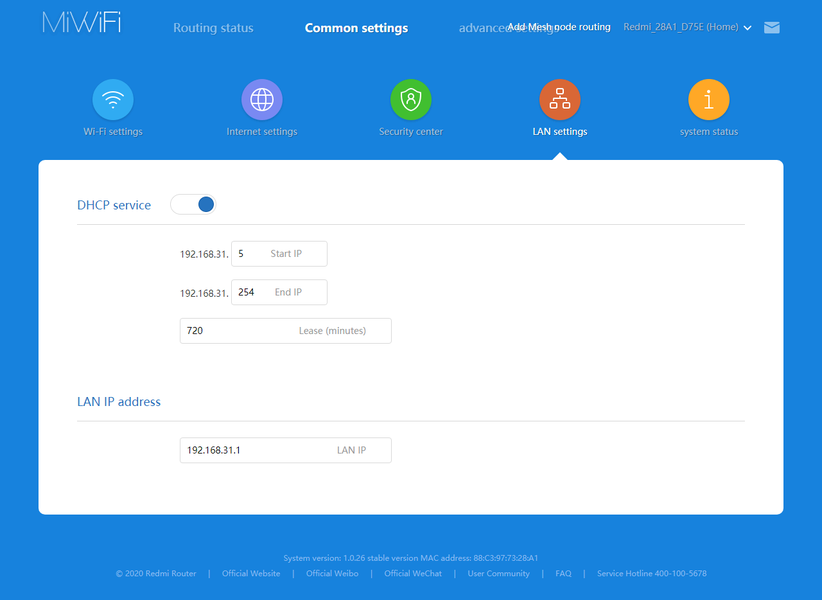
Task: Click the LAN IP address heading
Action: (118, 402)
